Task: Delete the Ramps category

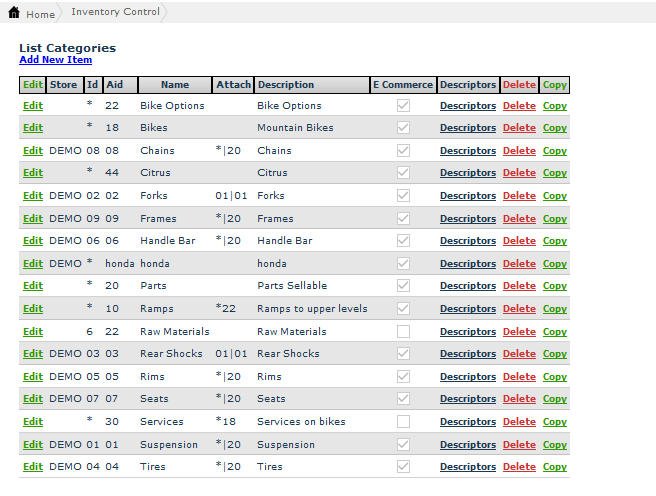Action: point(519,309)
